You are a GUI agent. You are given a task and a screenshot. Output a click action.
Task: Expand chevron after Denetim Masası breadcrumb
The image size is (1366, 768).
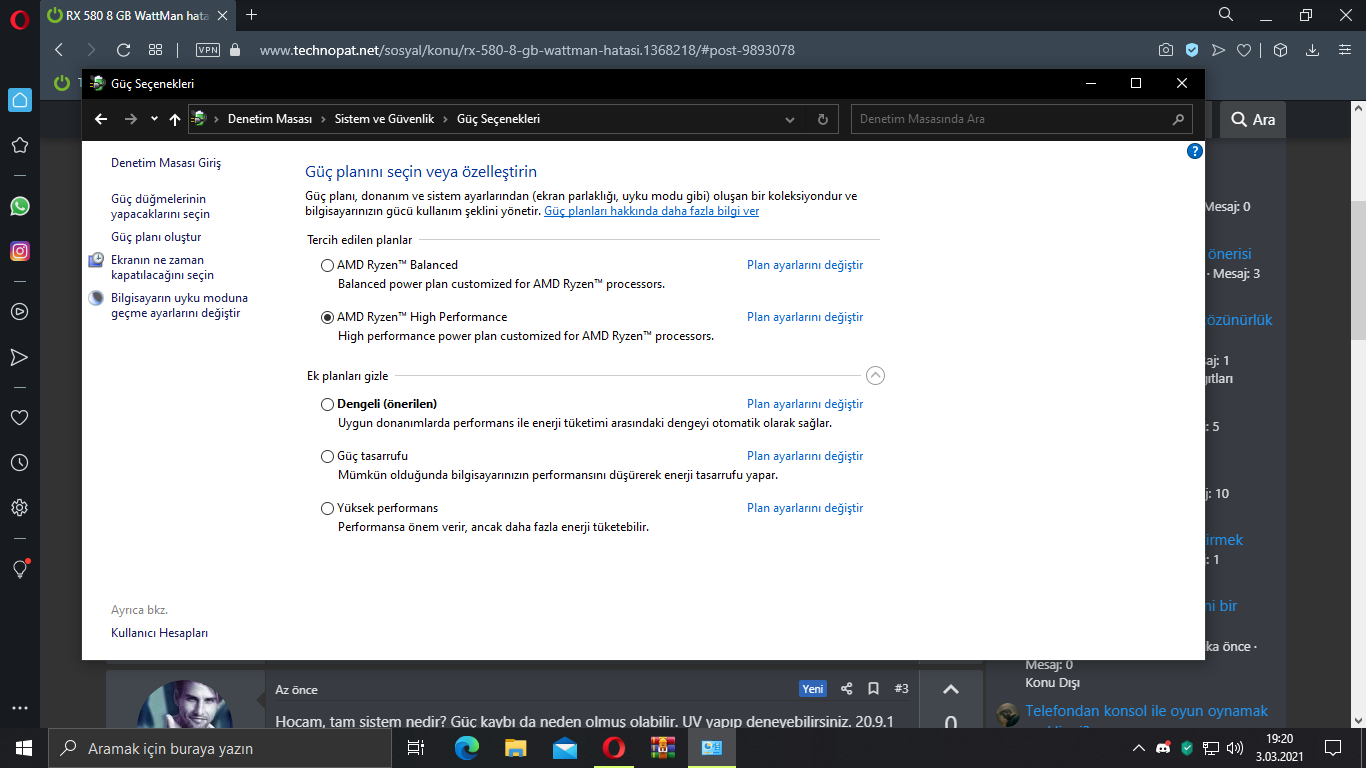pyautogui.click(x=323, y=119)
